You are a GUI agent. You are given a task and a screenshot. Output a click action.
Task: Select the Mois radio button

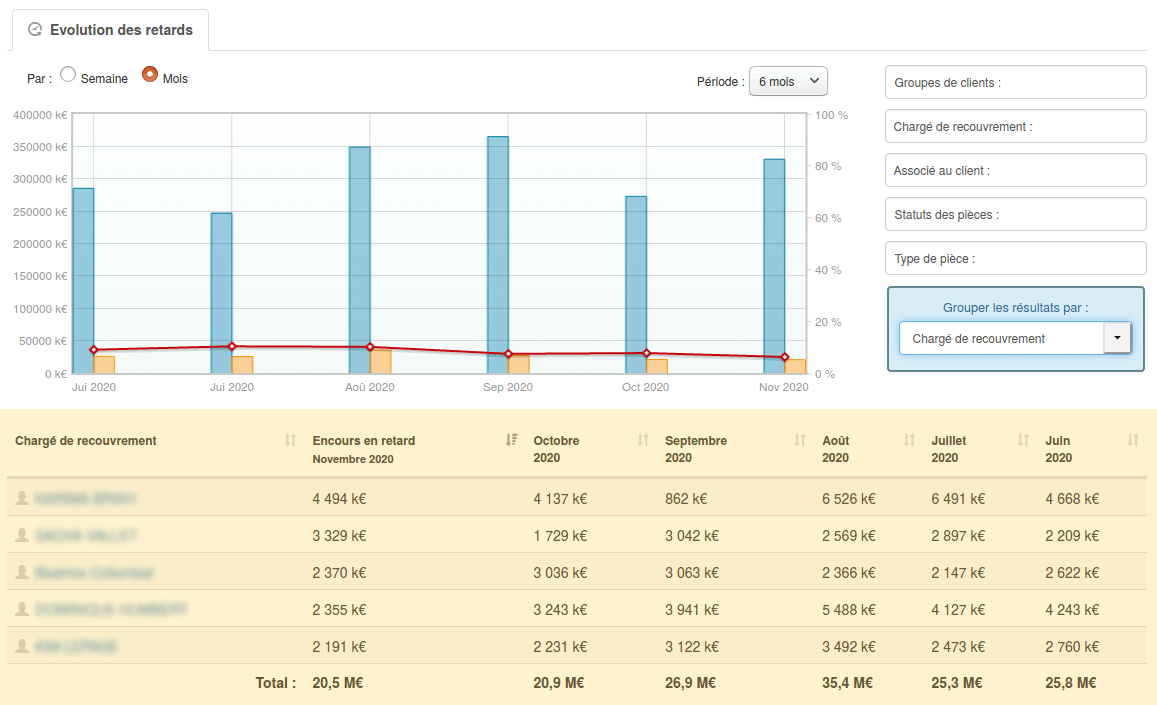tap(150, 74)
